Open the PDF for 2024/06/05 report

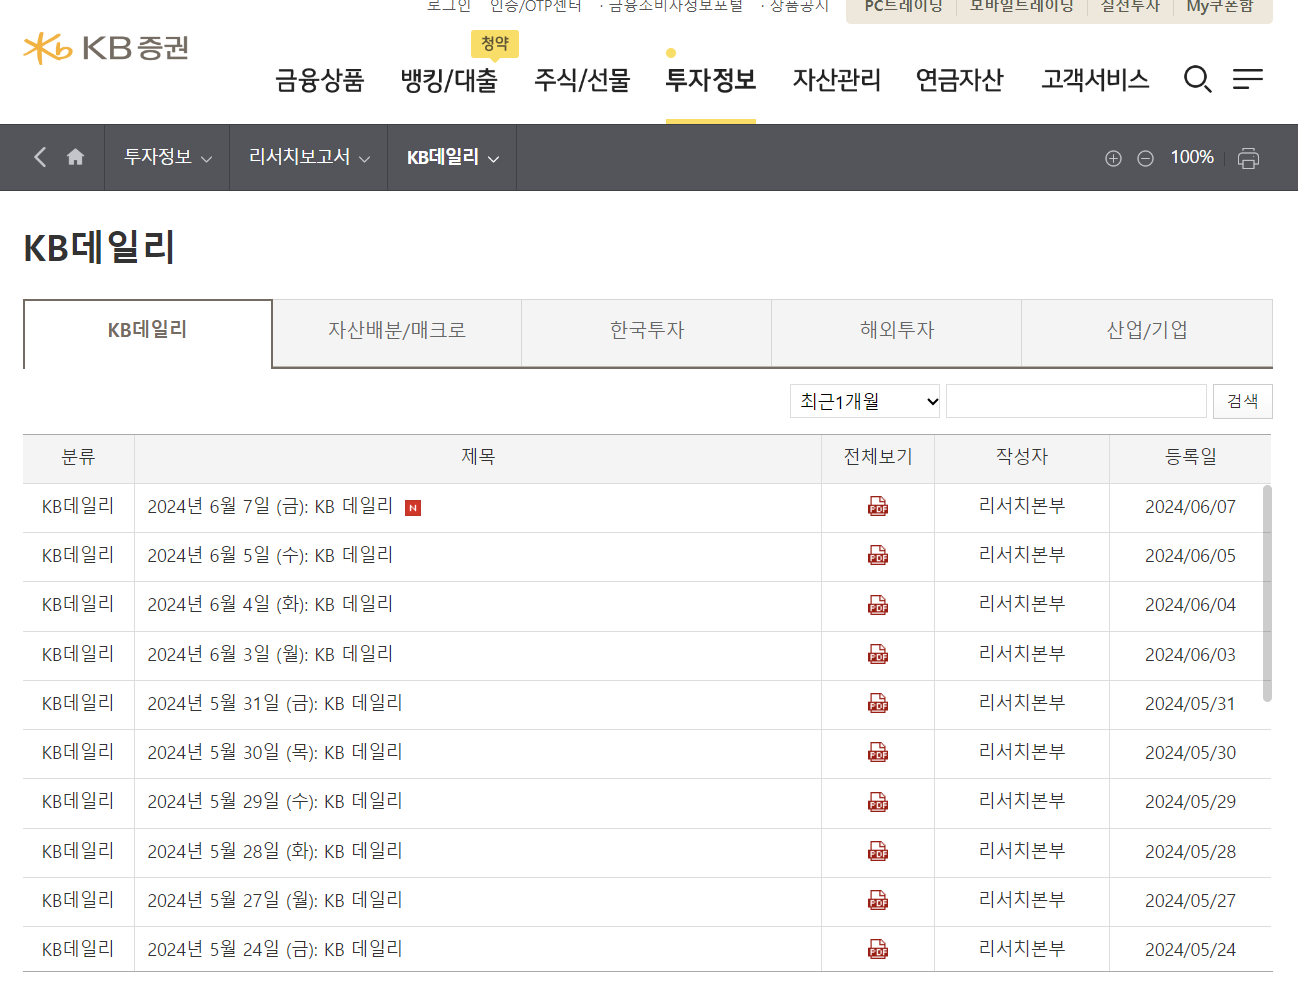point(878,556)
